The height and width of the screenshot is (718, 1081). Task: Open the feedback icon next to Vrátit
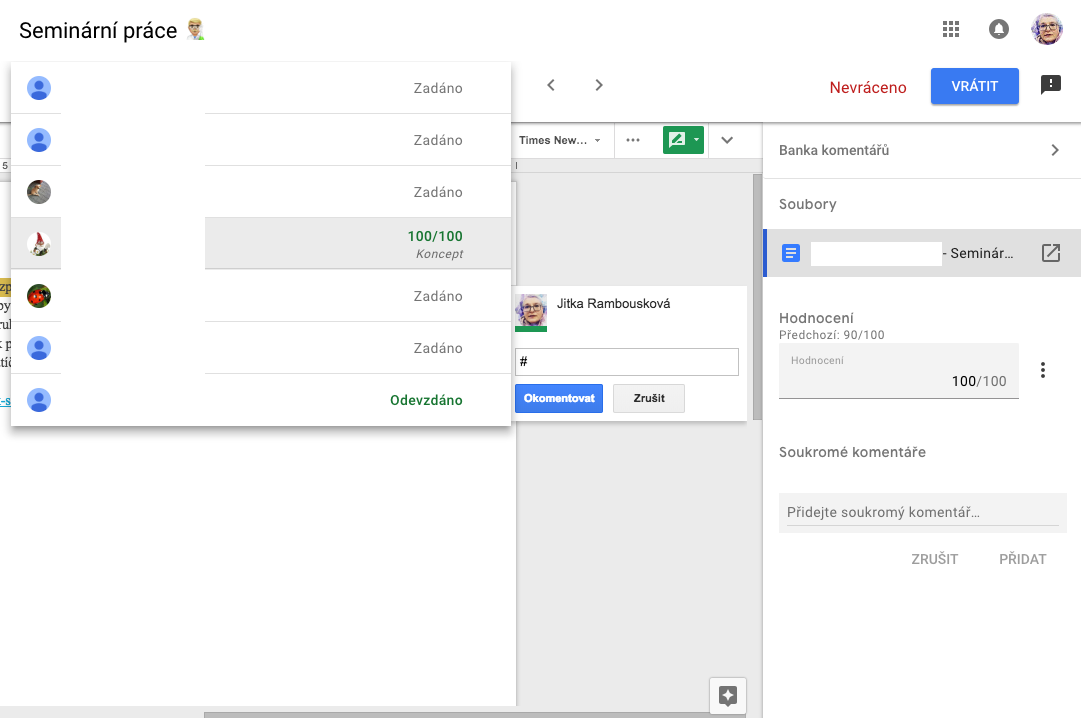pos(1050,85)
